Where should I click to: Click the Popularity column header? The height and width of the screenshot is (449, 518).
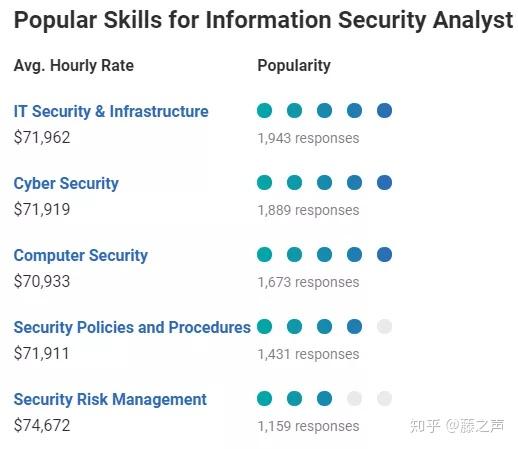click(x=294, y=66)
